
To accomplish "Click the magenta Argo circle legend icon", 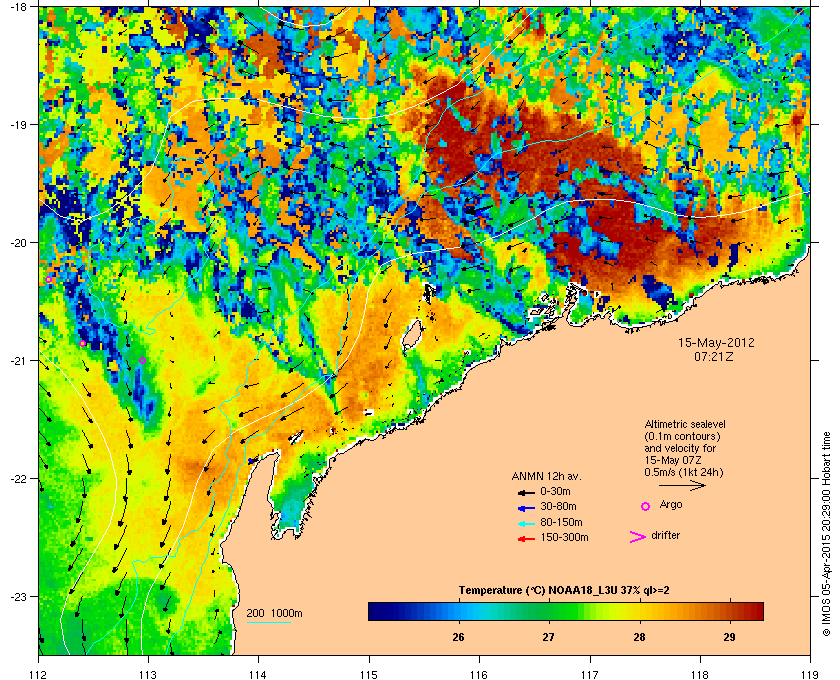I will [646, 506].
